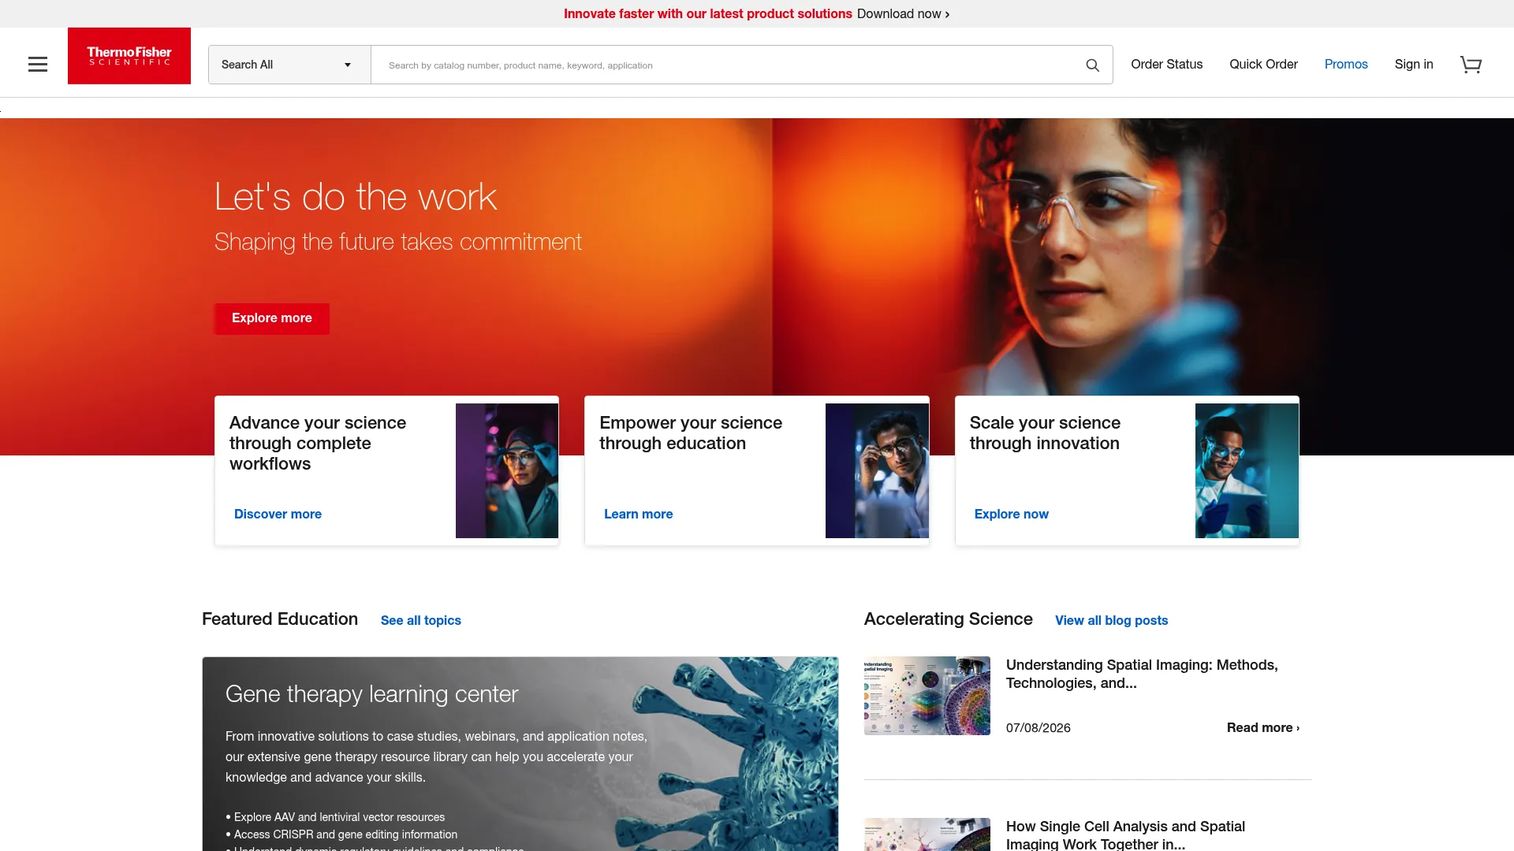Focus the catalog search input field
Image resolution: width=1514 pixels, height=851 pixels.
tap(727, 65)
